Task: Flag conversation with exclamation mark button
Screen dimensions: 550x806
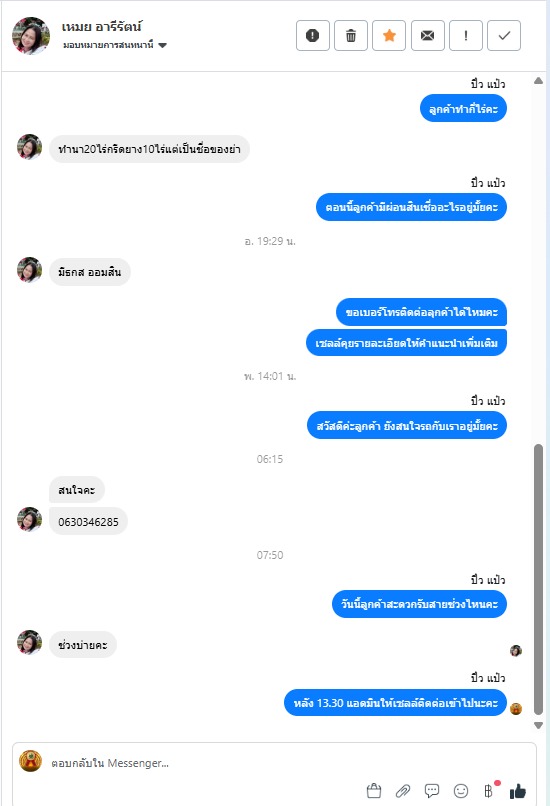Action: 466,35
